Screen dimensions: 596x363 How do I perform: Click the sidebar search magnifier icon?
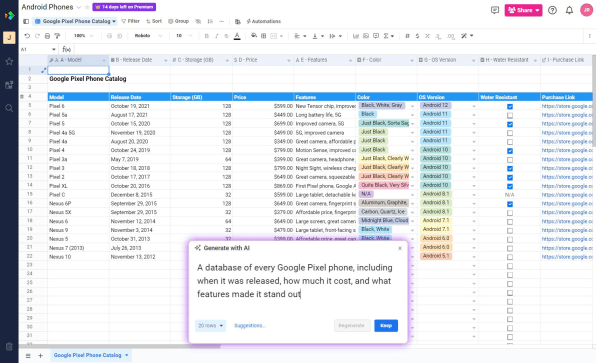coord(9,108)
